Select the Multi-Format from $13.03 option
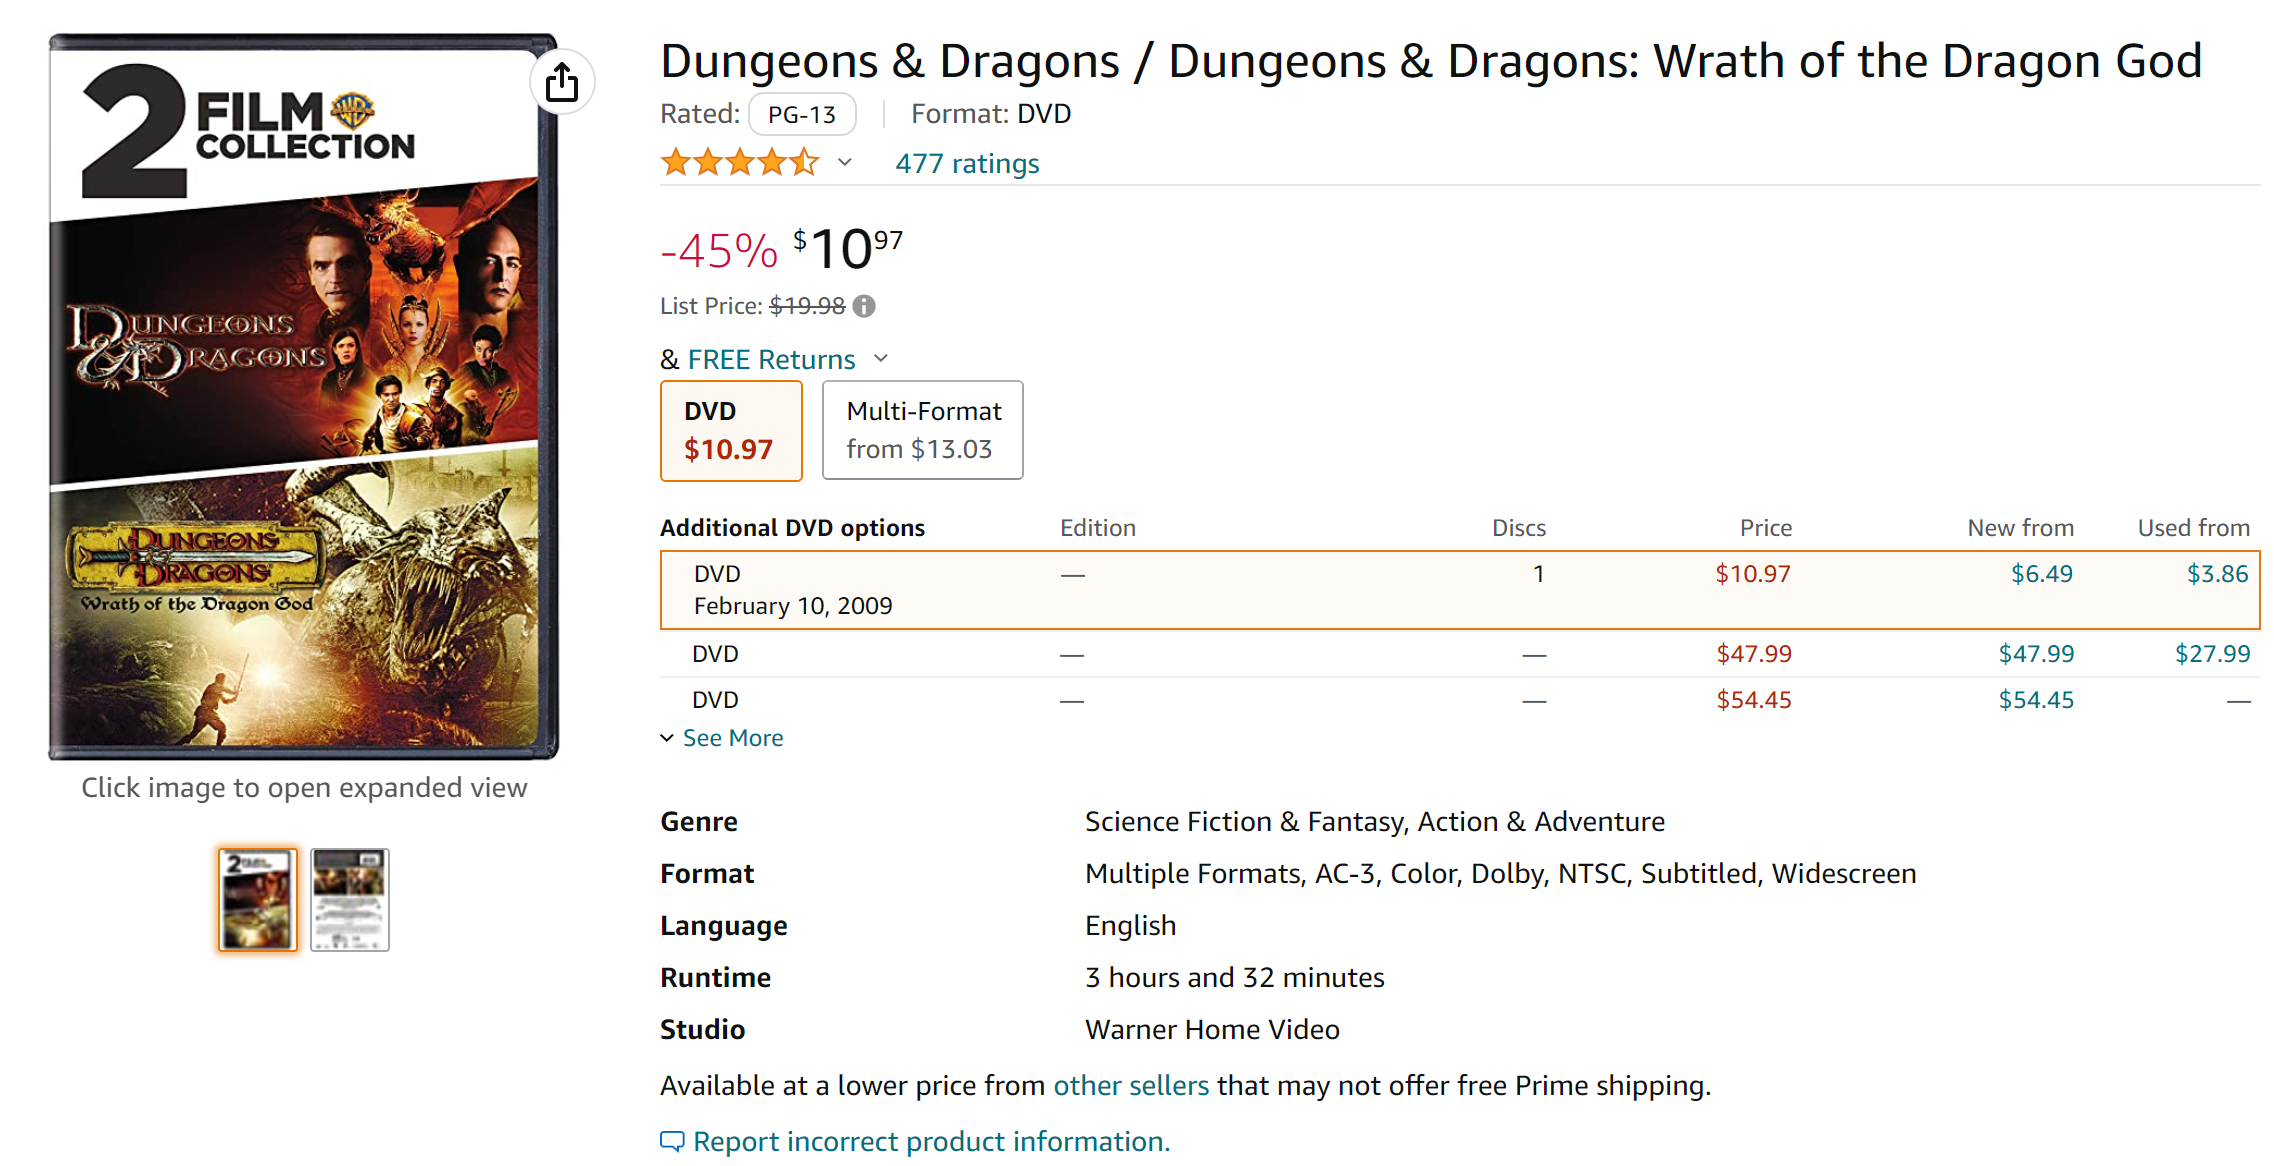2274x1166 pixels. (922, 431)
